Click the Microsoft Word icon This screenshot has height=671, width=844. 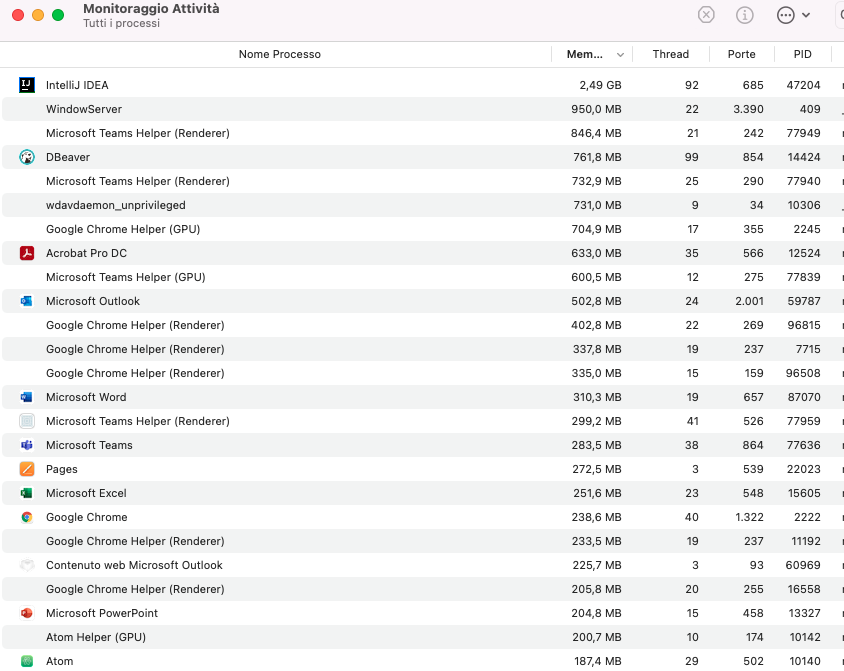(x=26, y=397)
